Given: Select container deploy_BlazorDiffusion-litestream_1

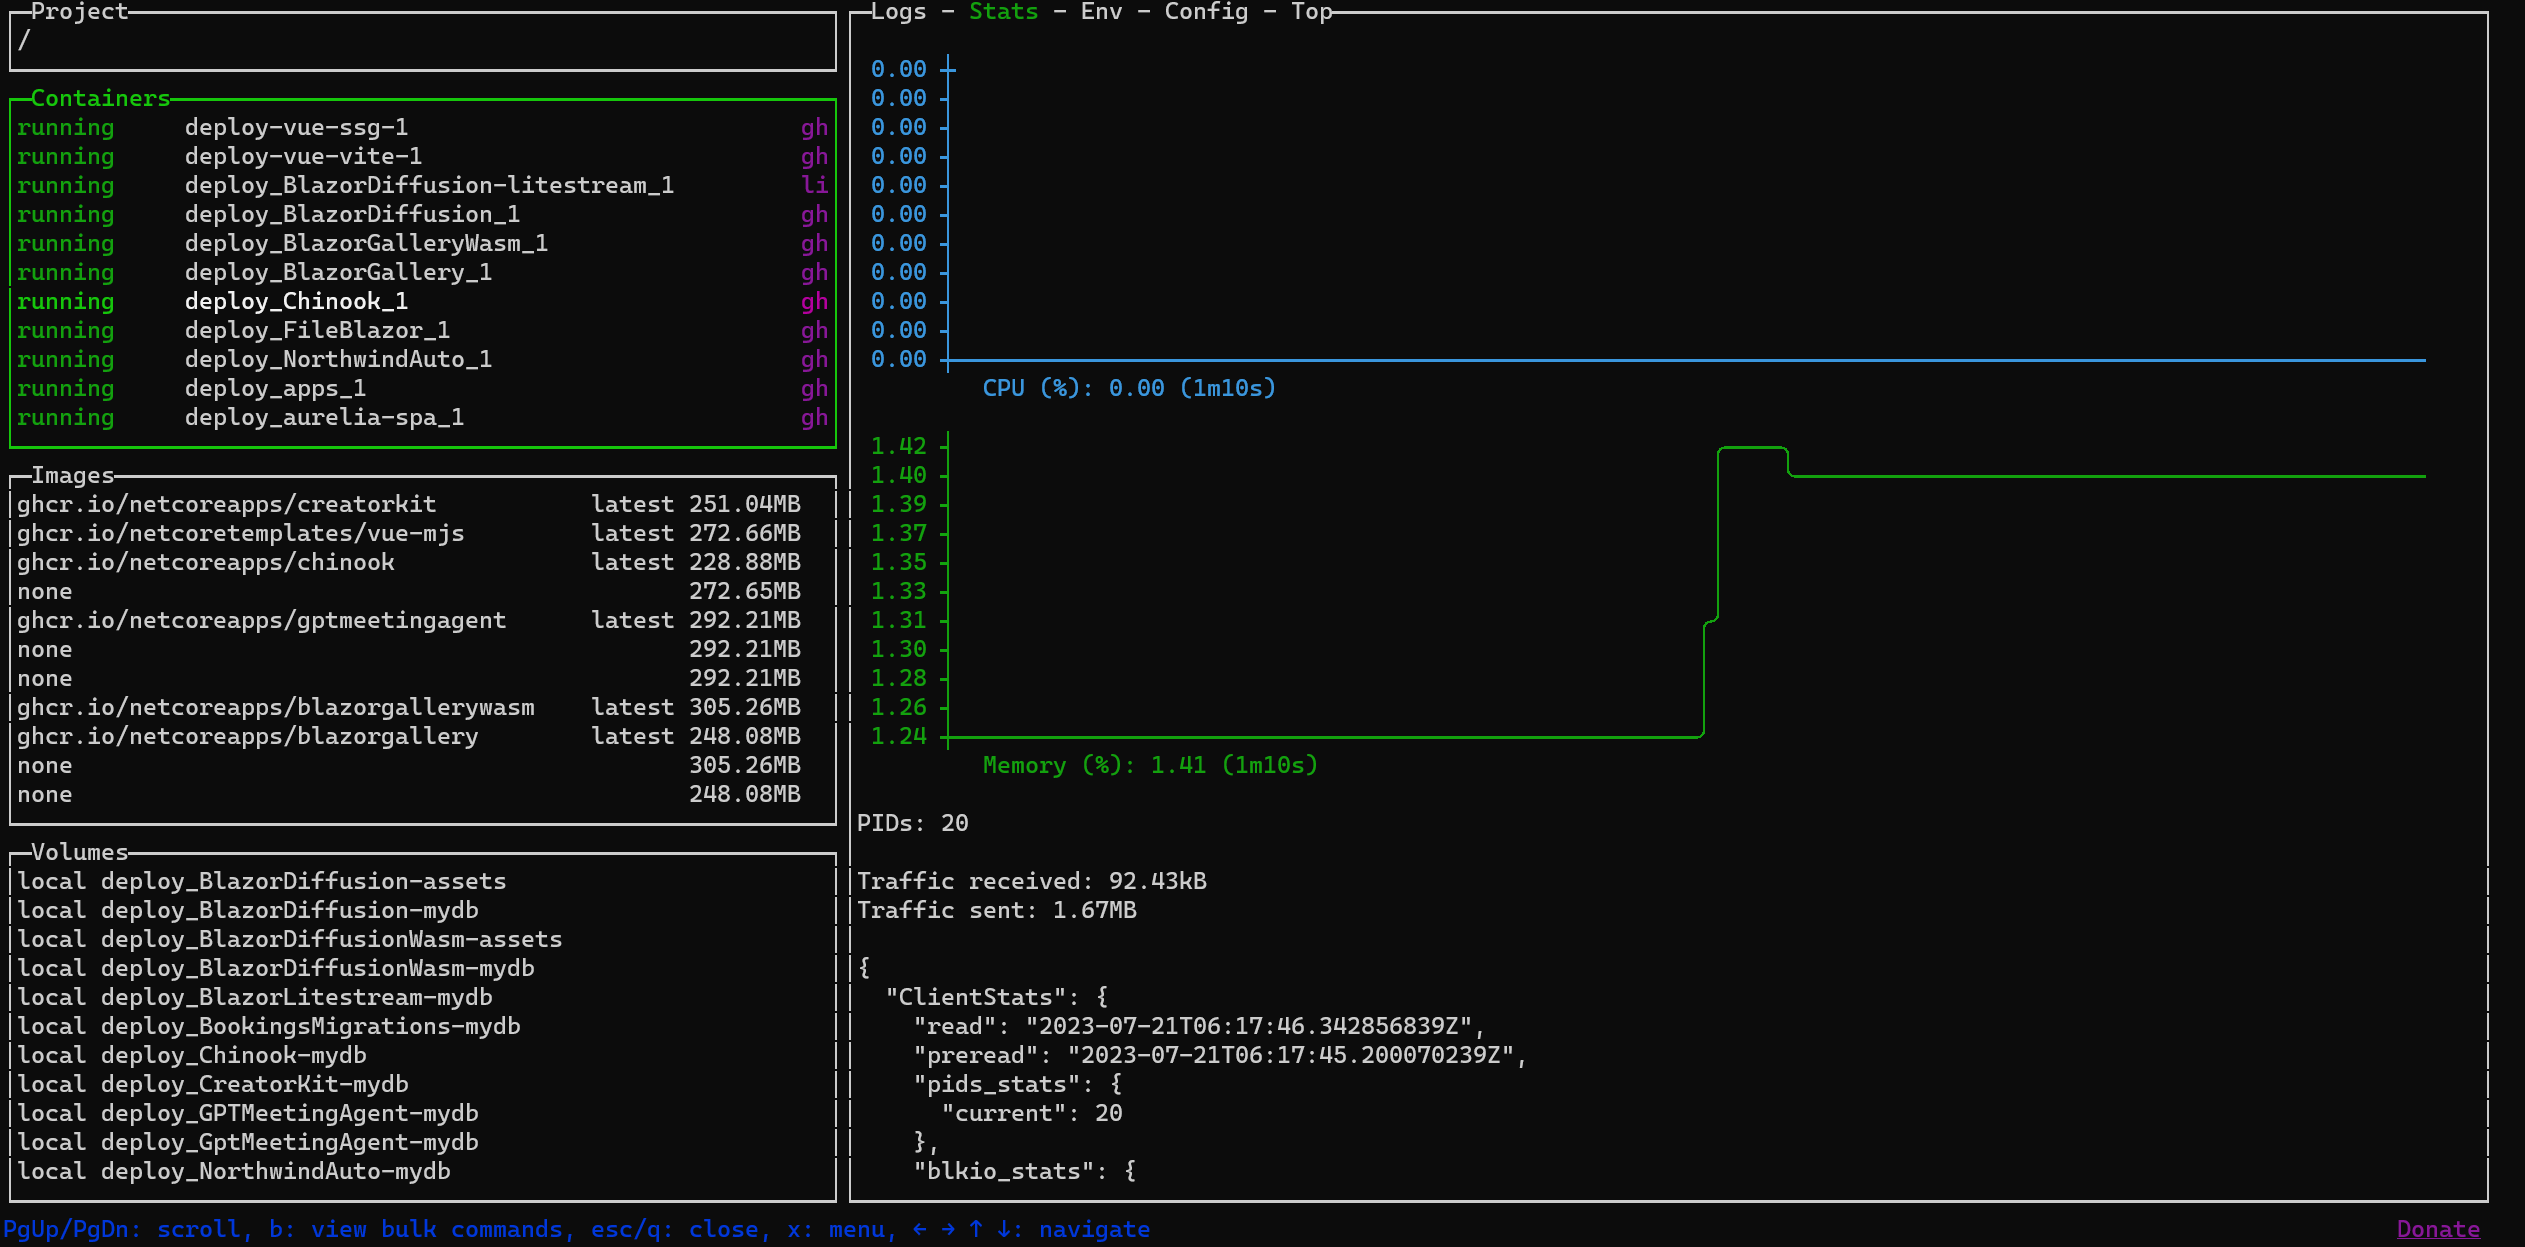Looking at the screenshot, I should (x=428, y=186).
